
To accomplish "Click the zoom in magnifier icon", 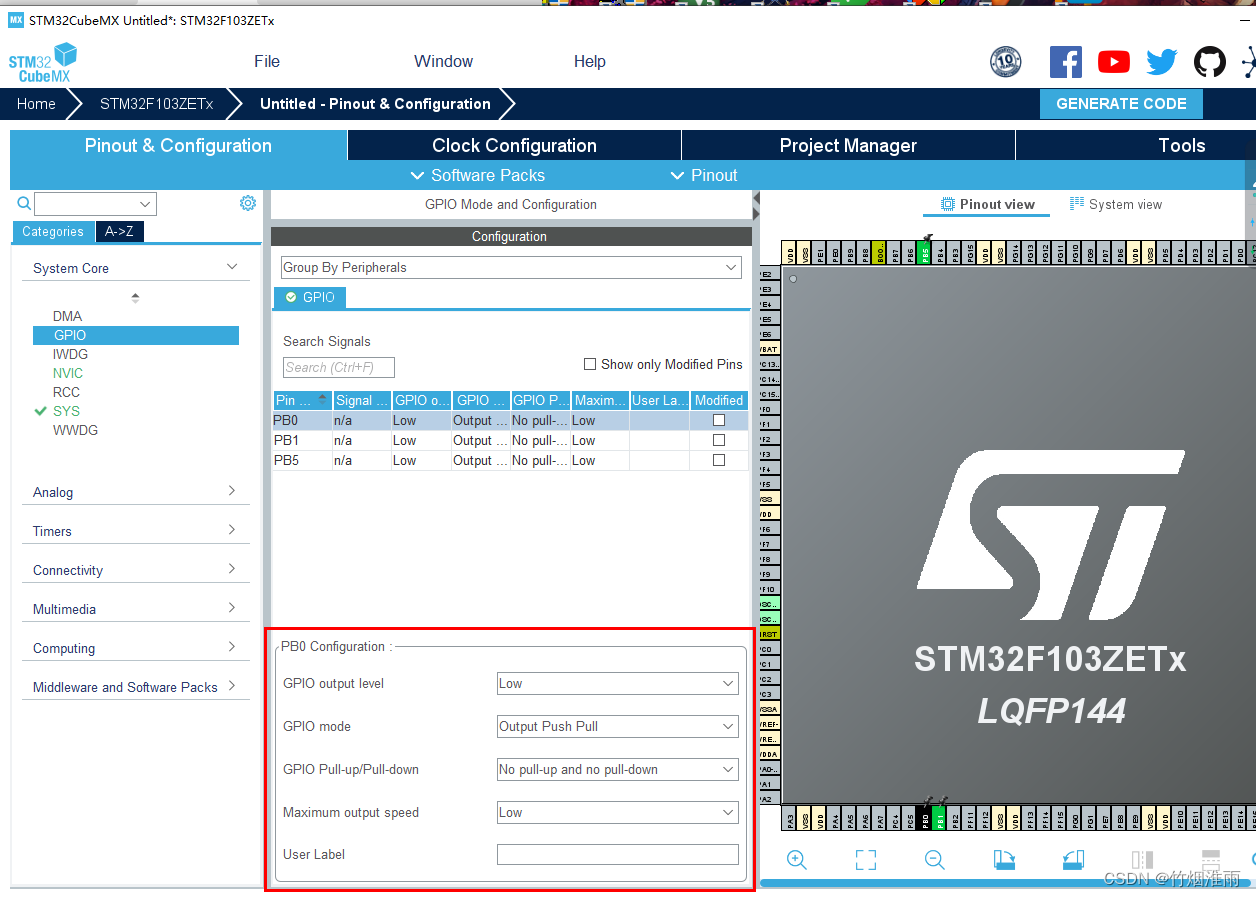I will click(x=797, y=859).
